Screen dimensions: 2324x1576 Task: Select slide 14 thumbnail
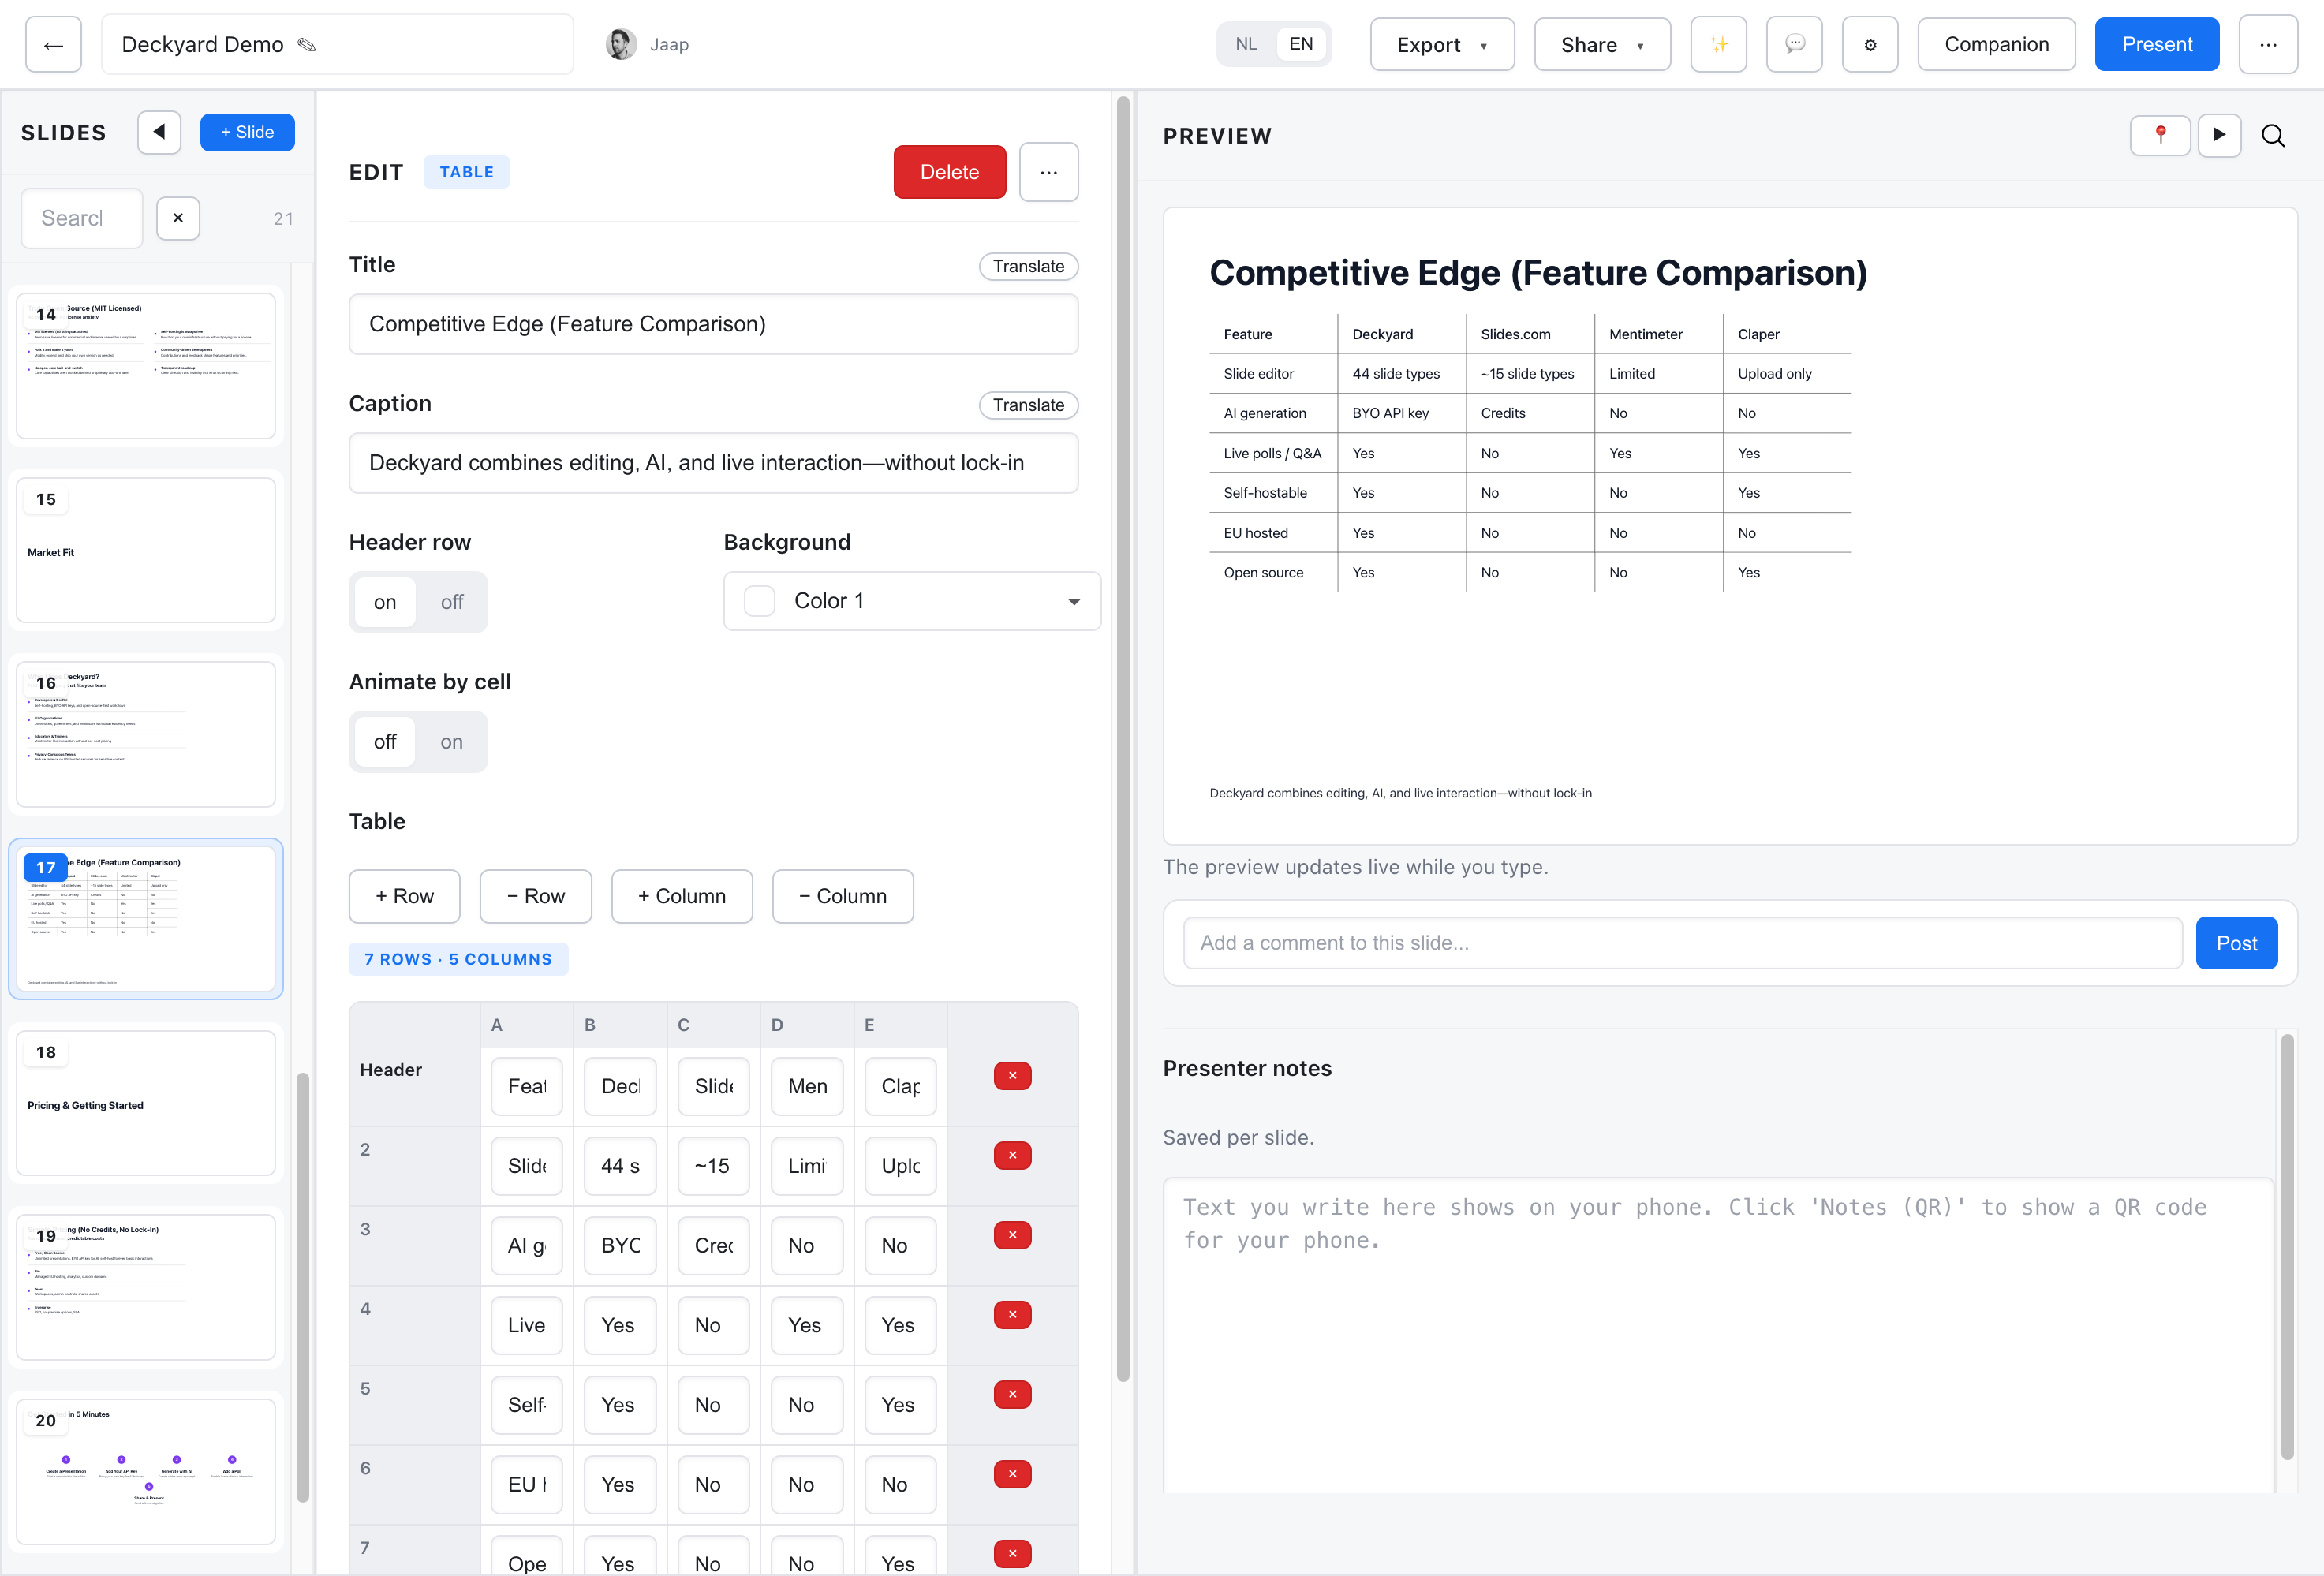click(146, 365)
